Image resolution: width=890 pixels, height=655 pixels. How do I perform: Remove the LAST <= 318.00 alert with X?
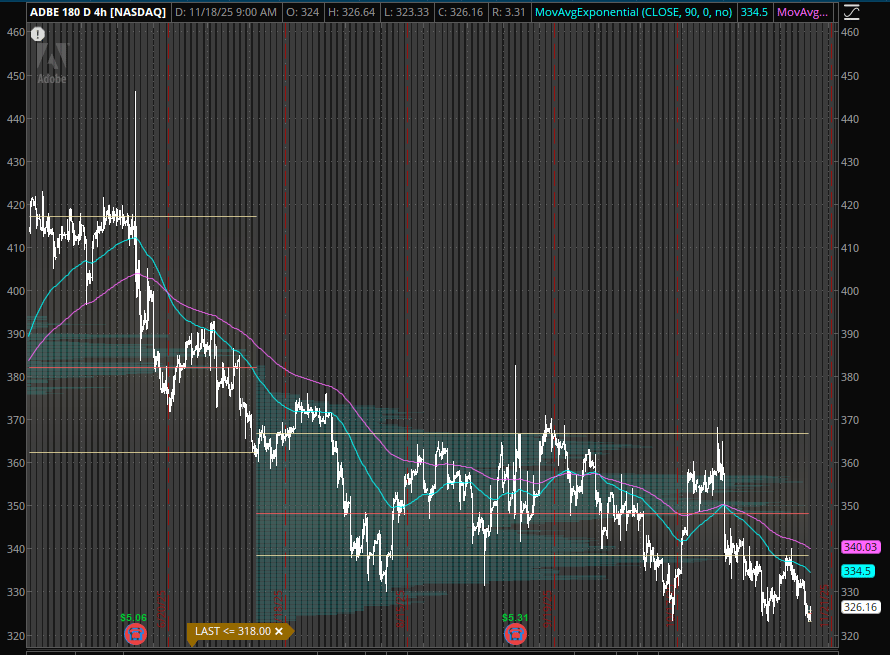[x=279, y=631]
